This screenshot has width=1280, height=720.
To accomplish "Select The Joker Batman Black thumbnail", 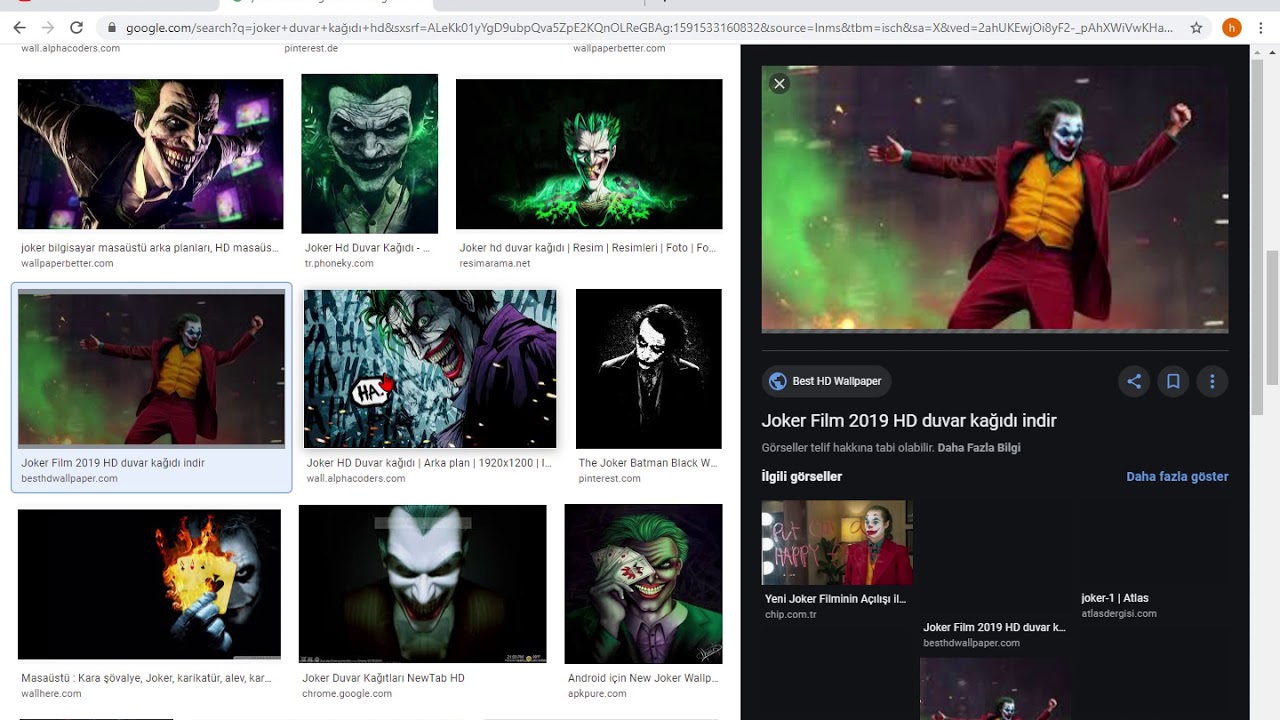I will 648,369.
